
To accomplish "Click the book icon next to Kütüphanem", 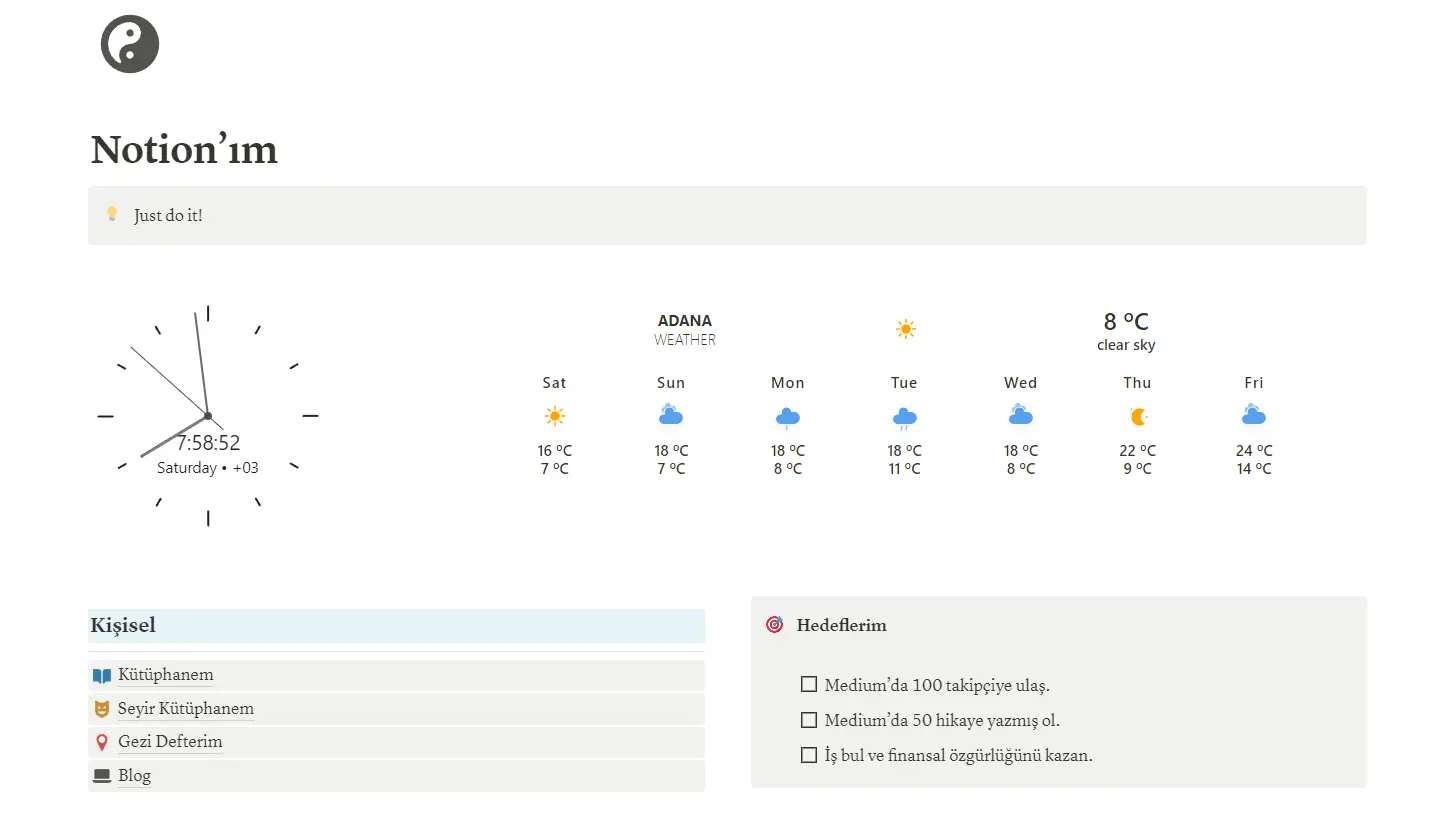I will [x=102, y=676].
